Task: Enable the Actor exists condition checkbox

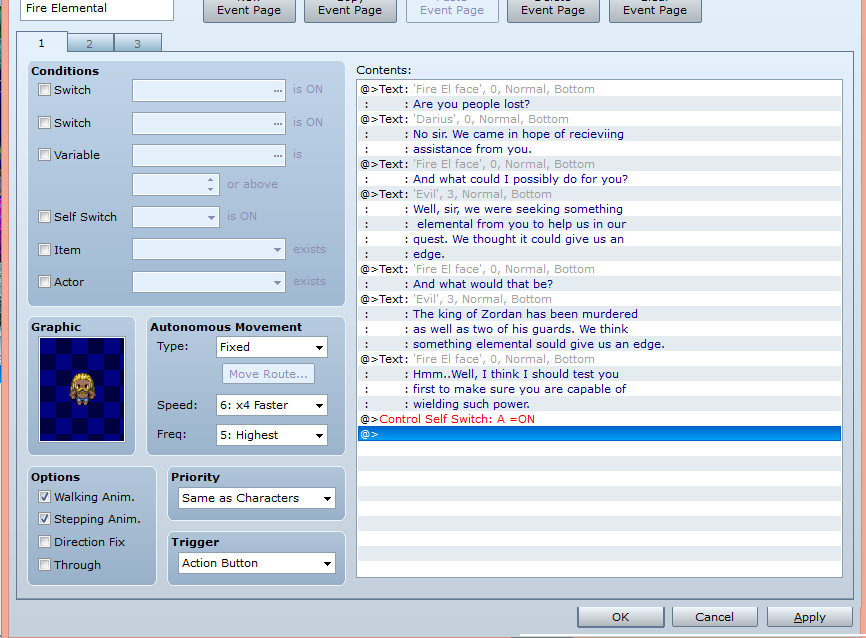Action: (x=44, y=282)
